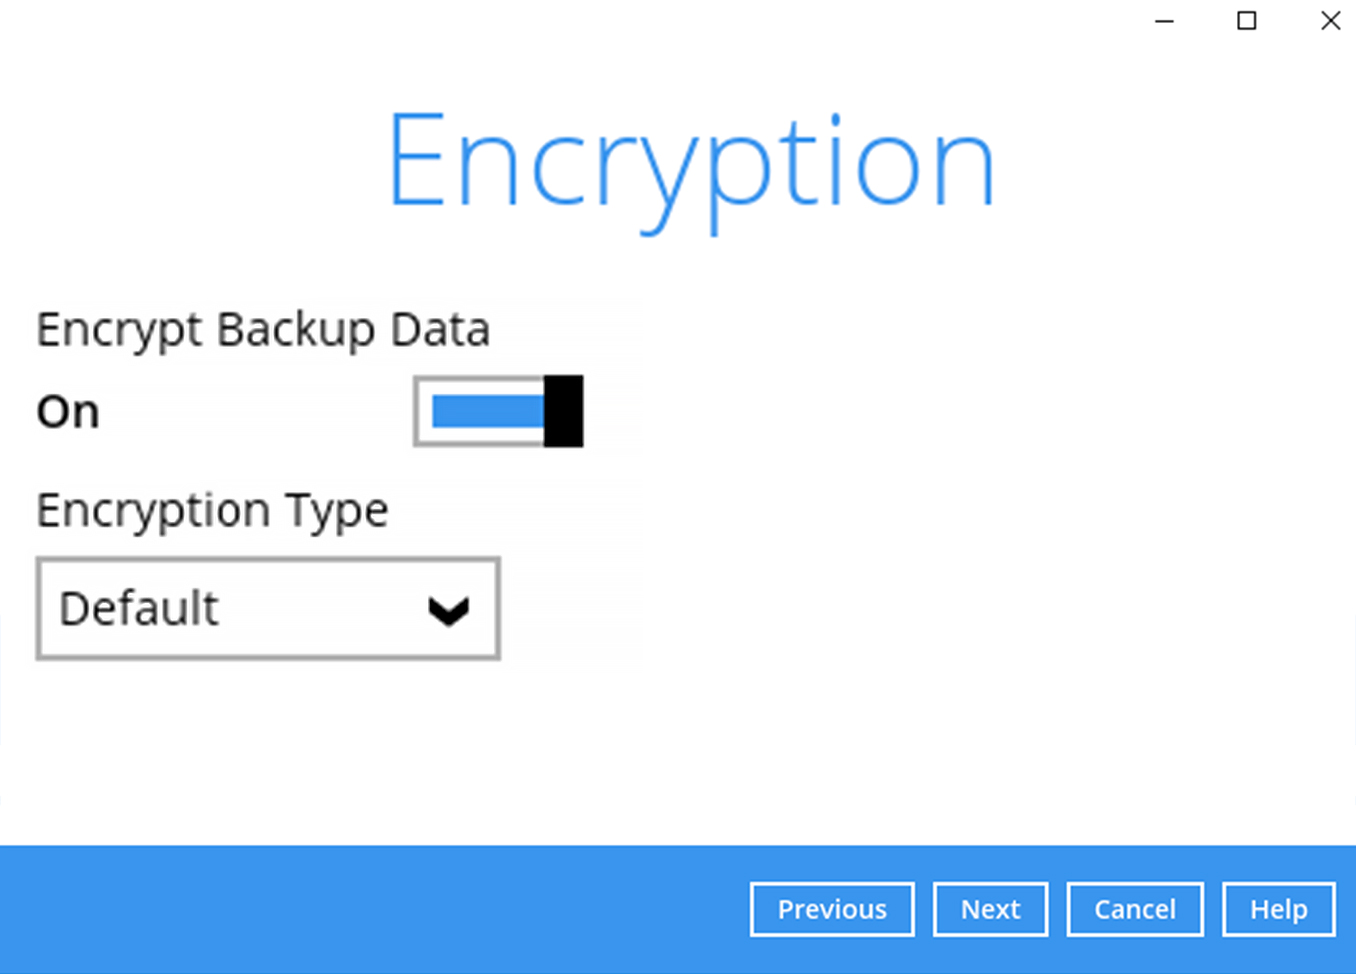Click the On status label
The width and height of the screenshot is (1356, 974).
[x=66, y=410]
